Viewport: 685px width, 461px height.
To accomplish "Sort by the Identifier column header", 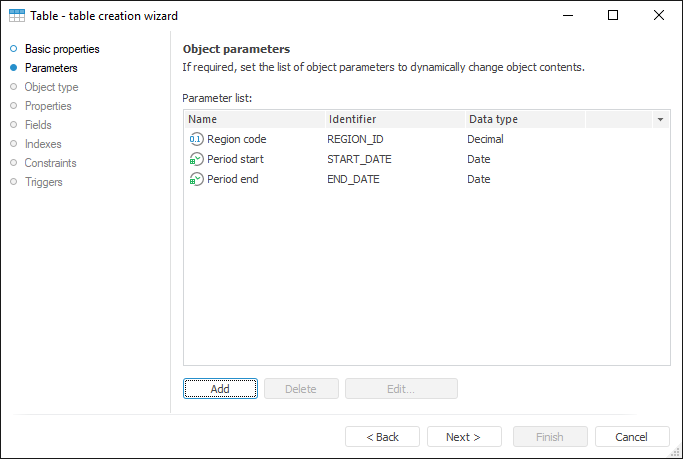I will [393, 119].
